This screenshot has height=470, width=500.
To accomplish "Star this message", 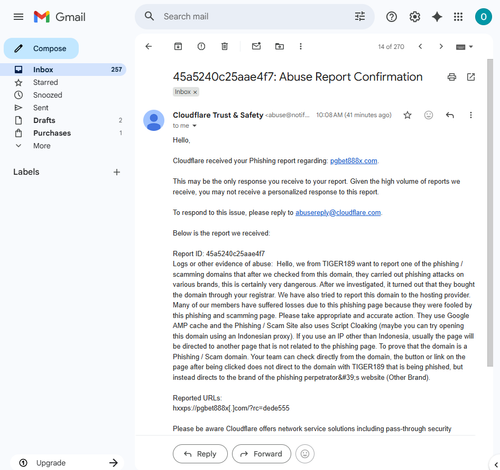I will 407,115.
